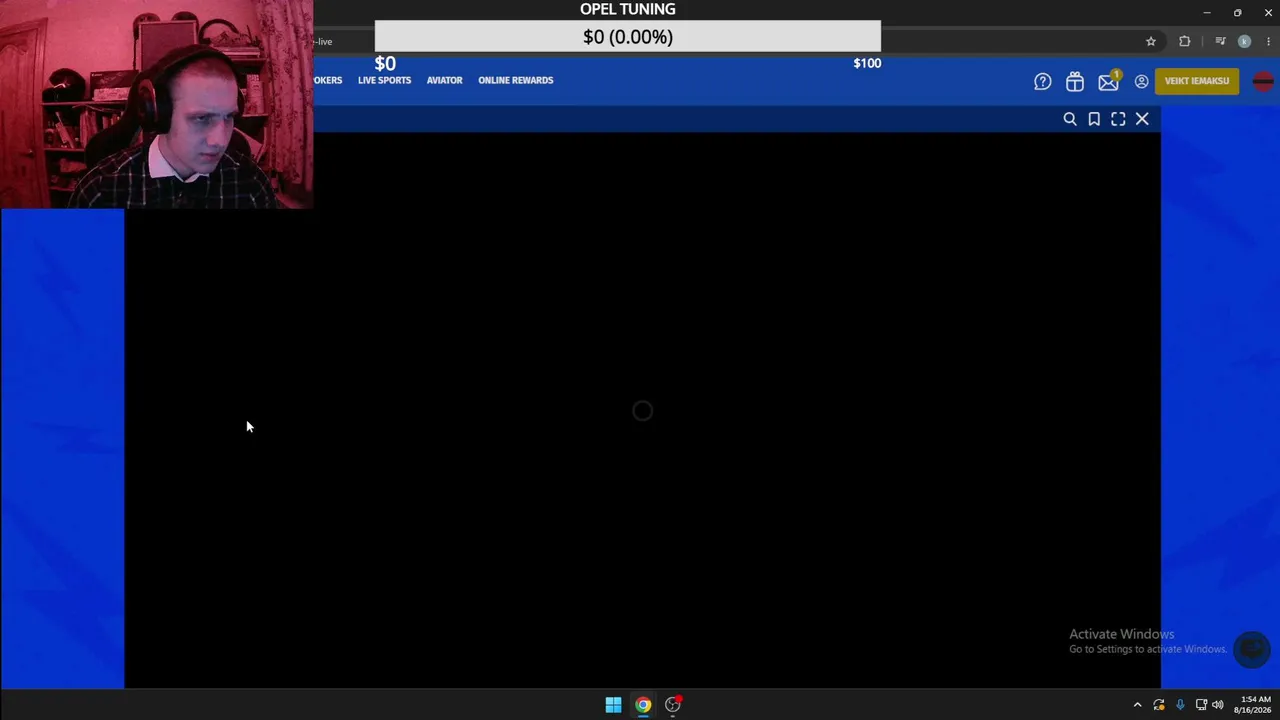This screenshot has height=720, width=1280.
Task: Open the network tray icon
Action: [1201, 705]
